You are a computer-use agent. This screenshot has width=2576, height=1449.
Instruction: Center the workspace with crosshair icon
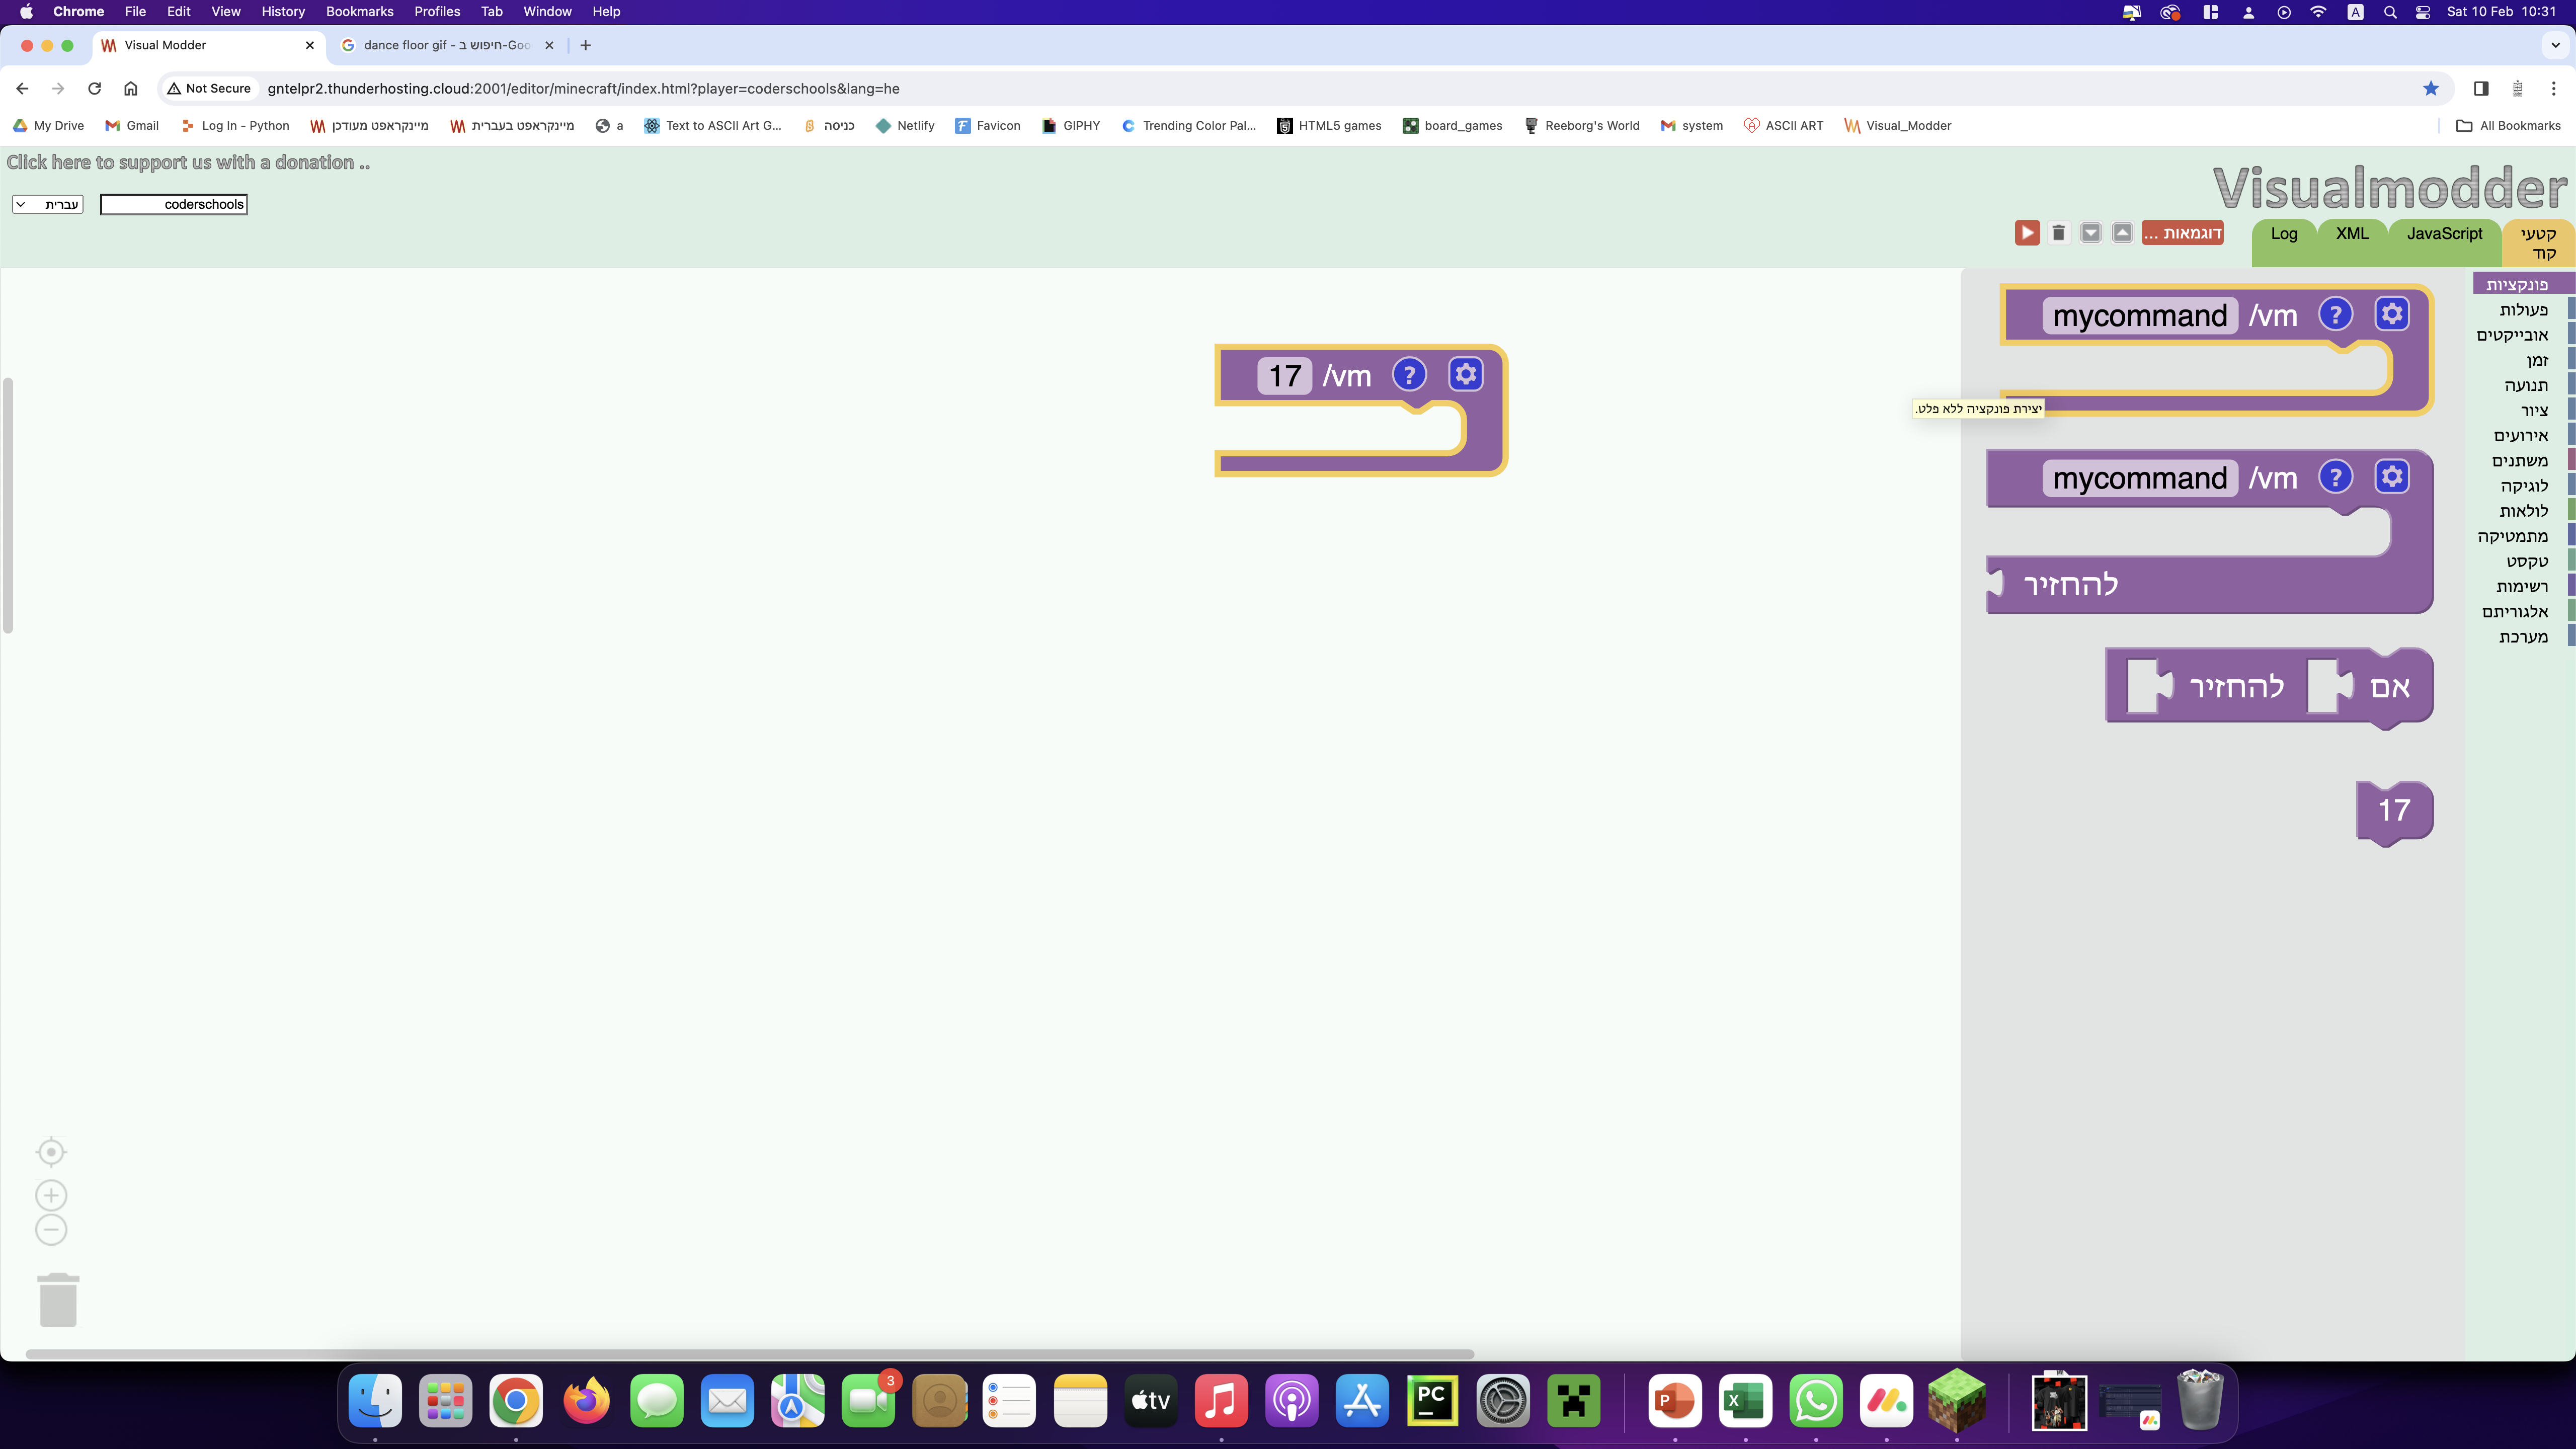point(51,1152)
